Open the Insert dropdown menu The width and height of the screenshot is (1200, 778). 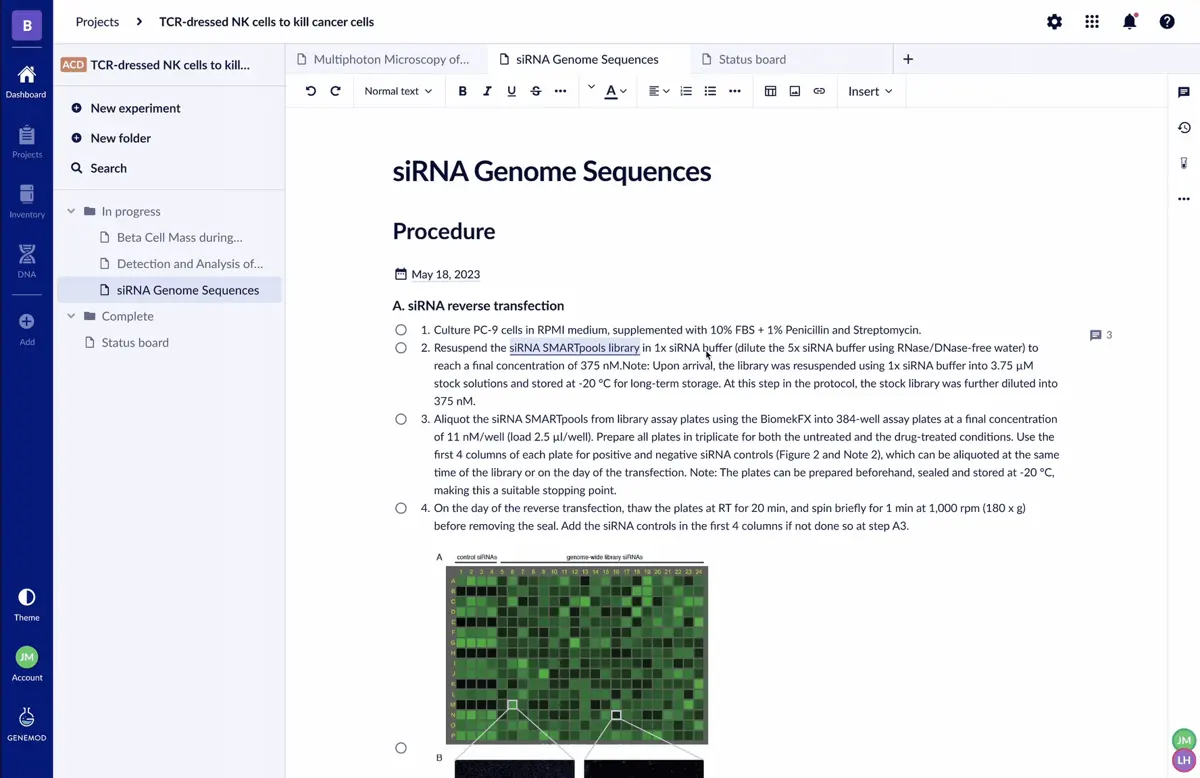point(870,91)
